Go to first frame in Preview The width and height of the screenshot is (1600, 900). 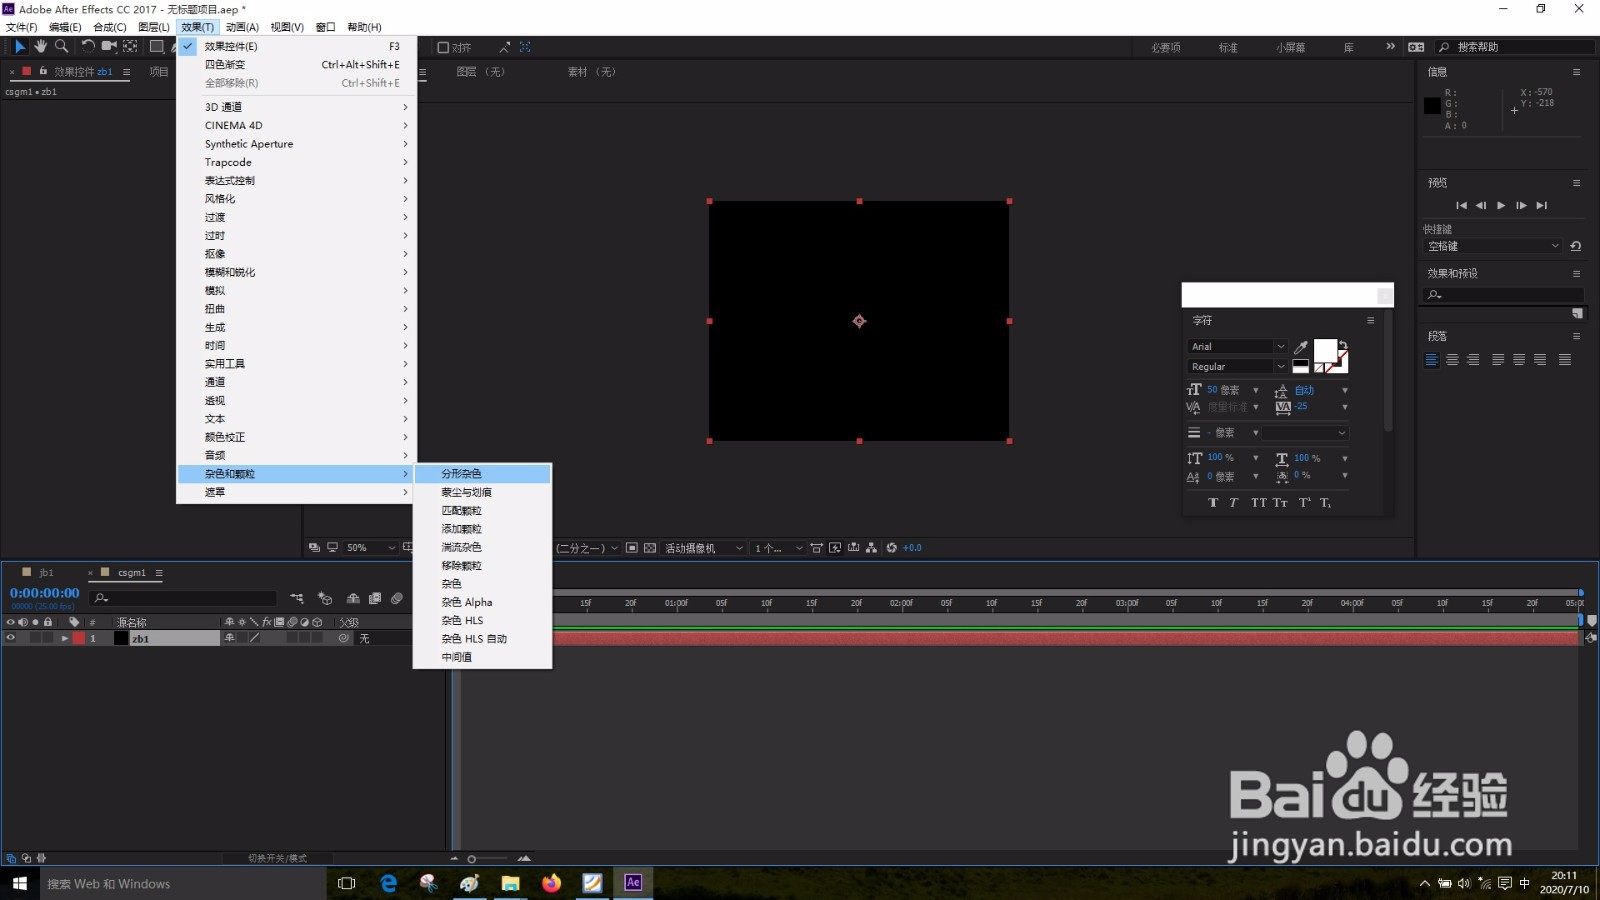click(x=1461, y=206)
